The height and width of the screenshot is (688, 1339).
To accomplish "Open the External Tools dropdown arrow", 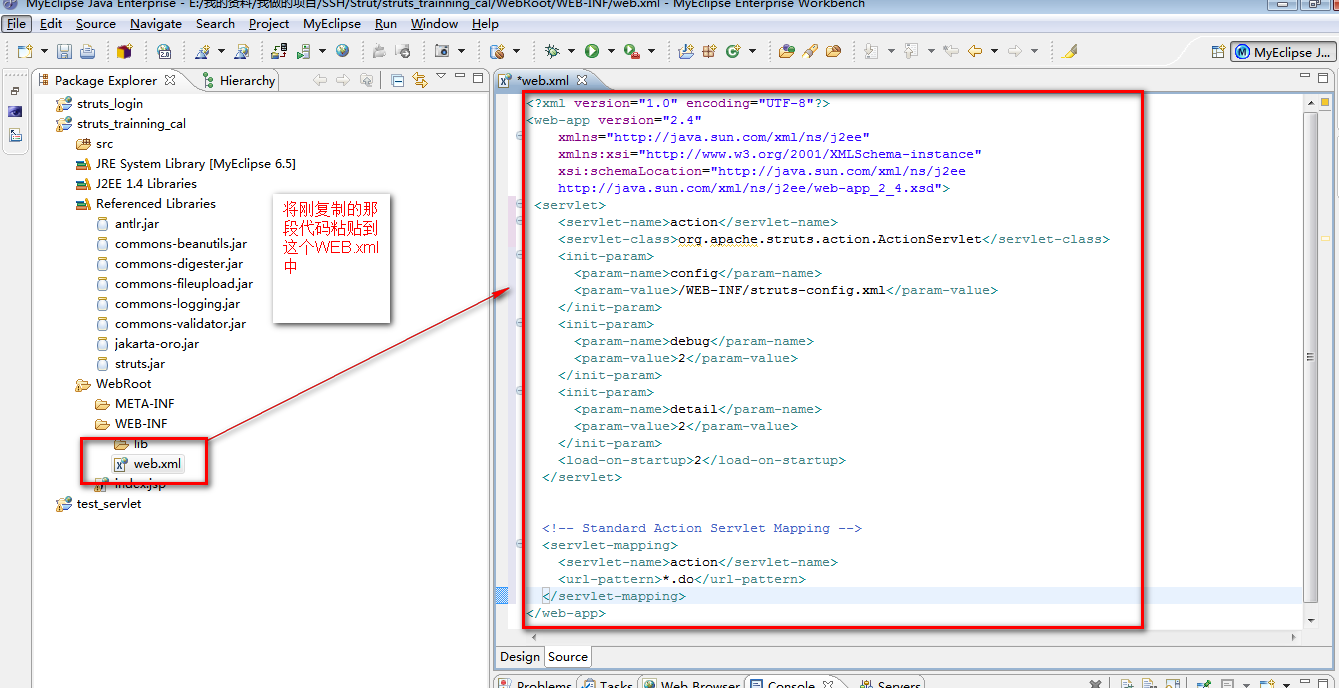I will pos(651,51).
